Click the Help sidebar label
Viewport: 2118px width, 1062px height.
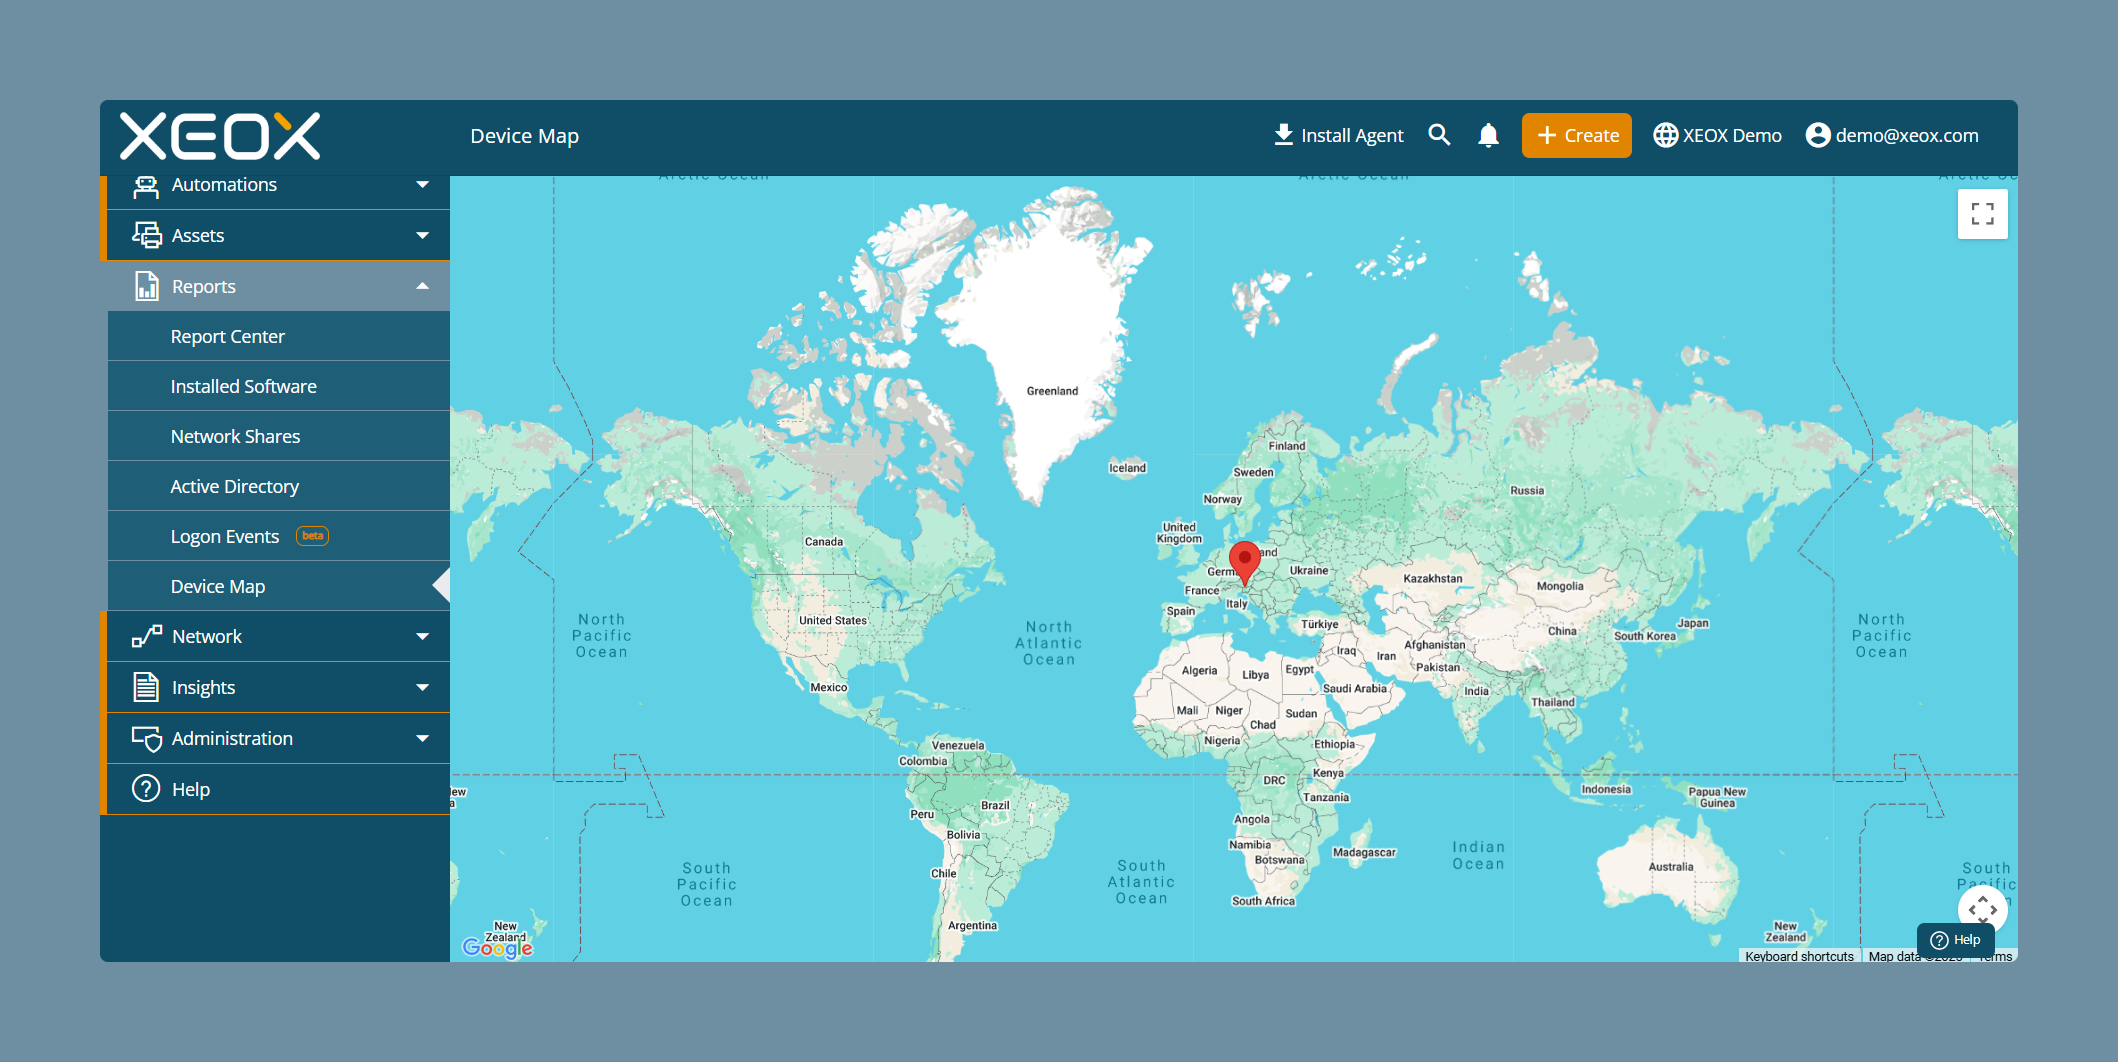click(x=191, y=789)
